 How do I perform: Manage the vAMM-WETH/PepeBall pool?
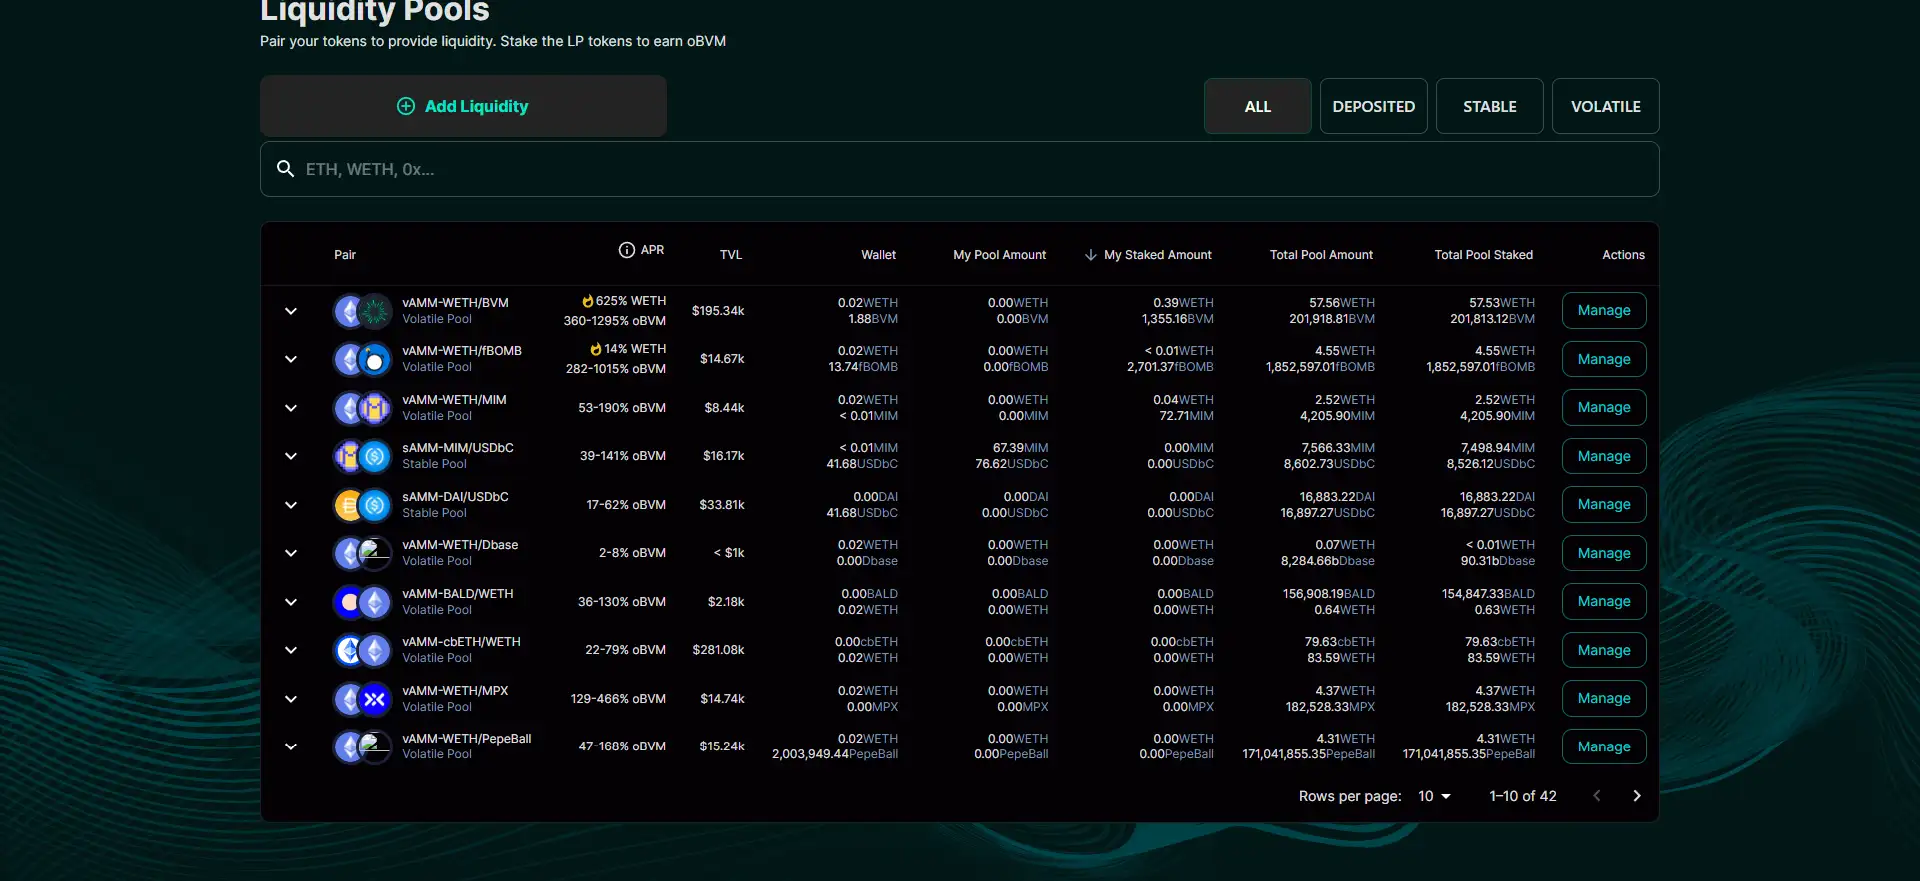coord(1603,747)
